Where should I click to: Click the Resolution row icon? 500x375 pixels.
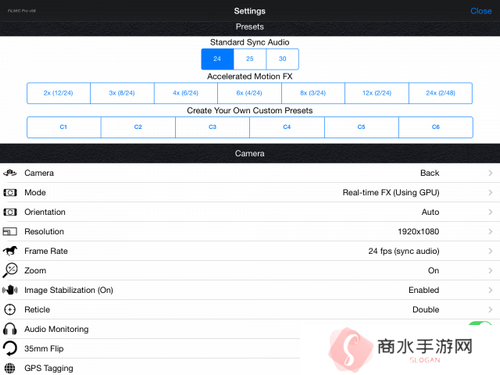click(x=10, y=231)
